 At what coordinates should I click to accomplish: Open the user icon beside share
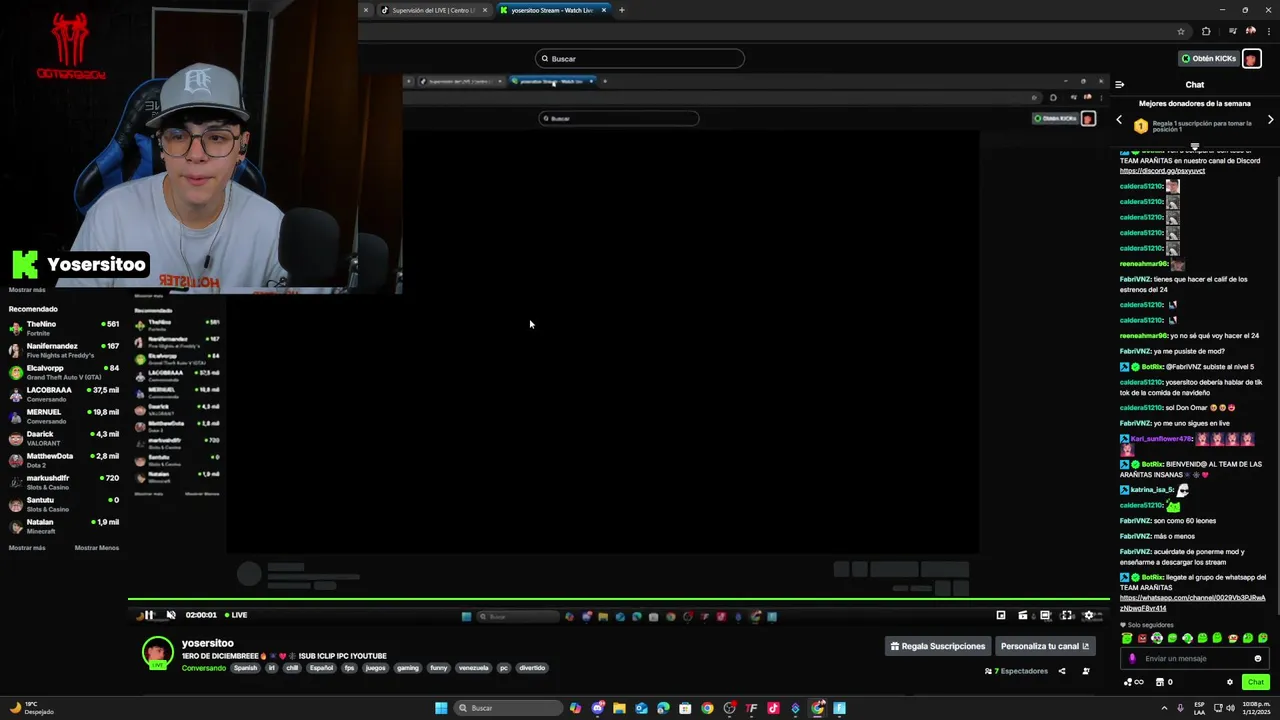(x=1086, y=671)
